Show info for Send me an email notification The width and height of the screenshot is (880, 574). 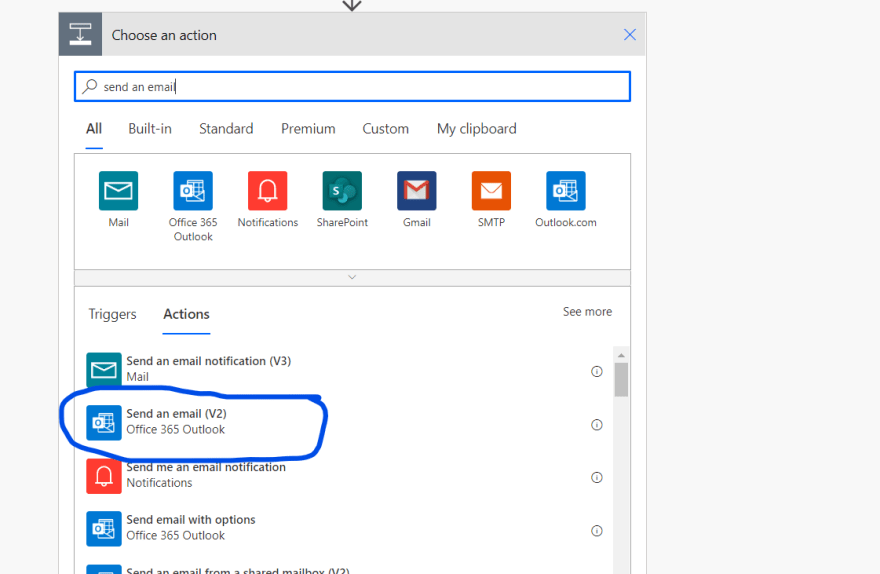click(597, 477)
